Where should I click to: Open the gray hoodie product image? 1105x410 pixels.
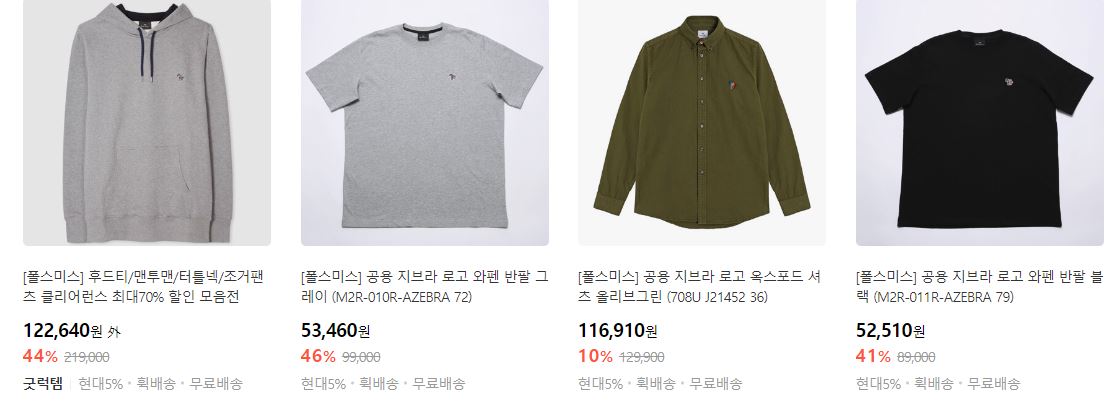tap(147, 123)
